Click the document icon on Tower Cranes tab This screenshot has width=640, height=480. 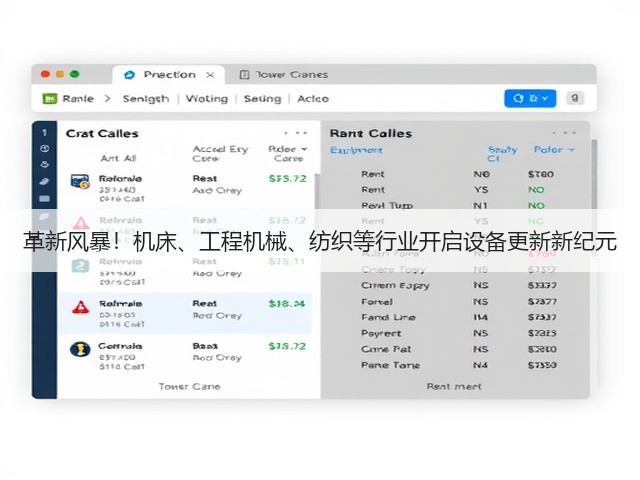244,75
